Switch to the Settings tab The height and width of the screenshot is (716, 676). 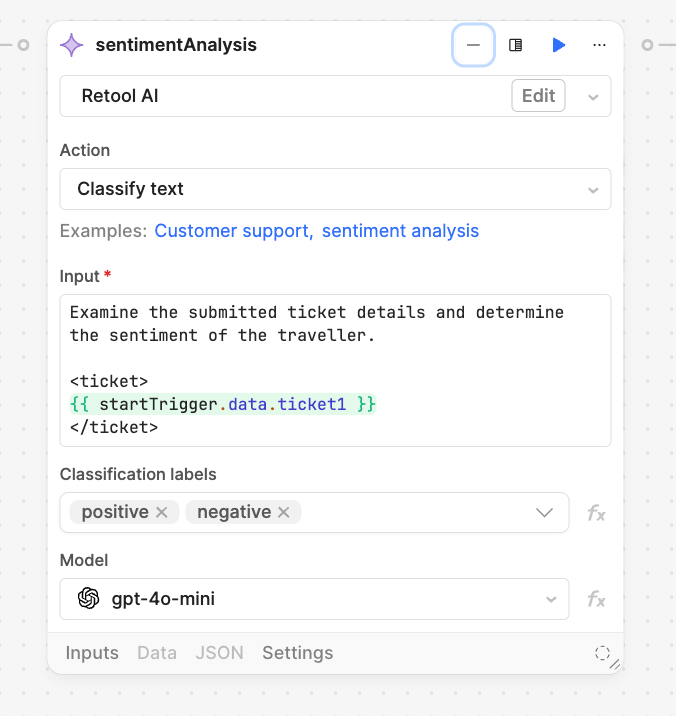pyautogui.click(x=297, y=653)
